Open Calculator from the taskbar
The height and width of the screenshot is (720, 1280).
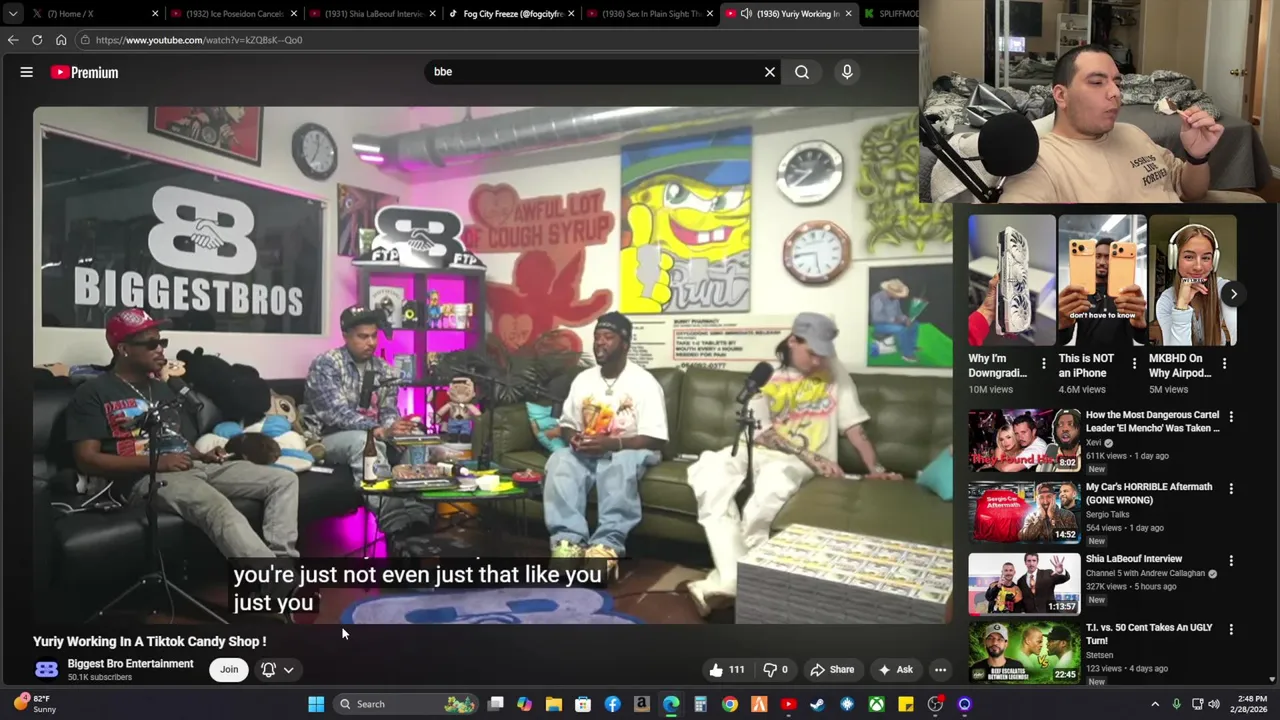coord(700,704)
